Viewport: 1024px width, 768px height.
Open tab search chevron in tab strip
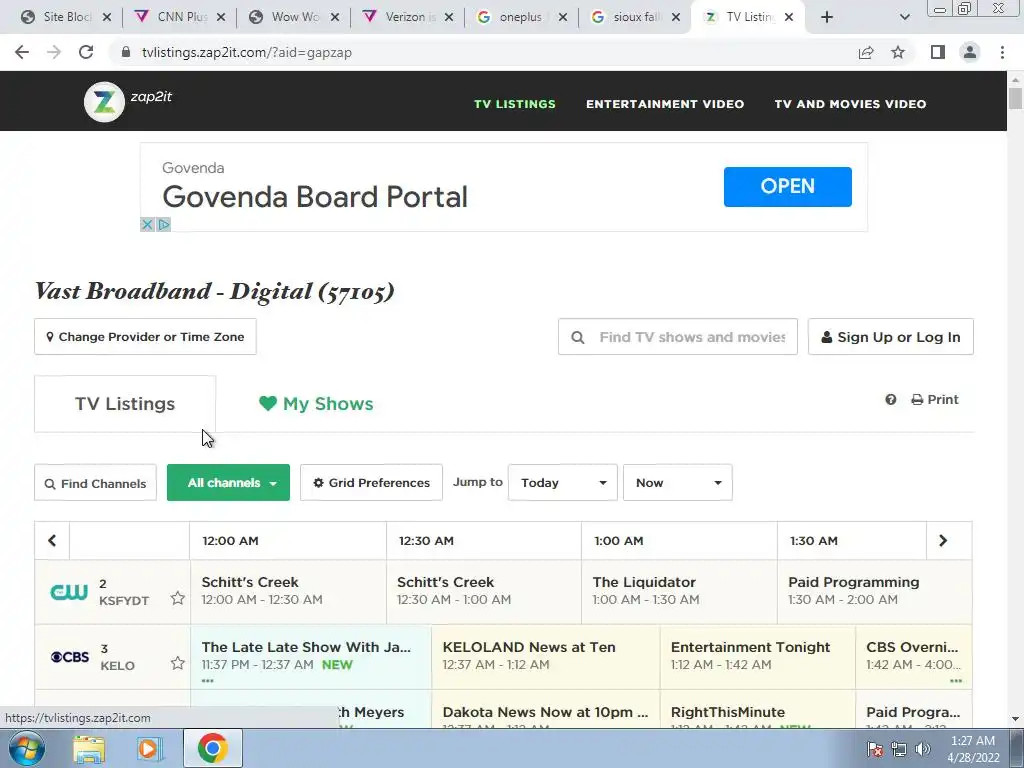point(904,17)
